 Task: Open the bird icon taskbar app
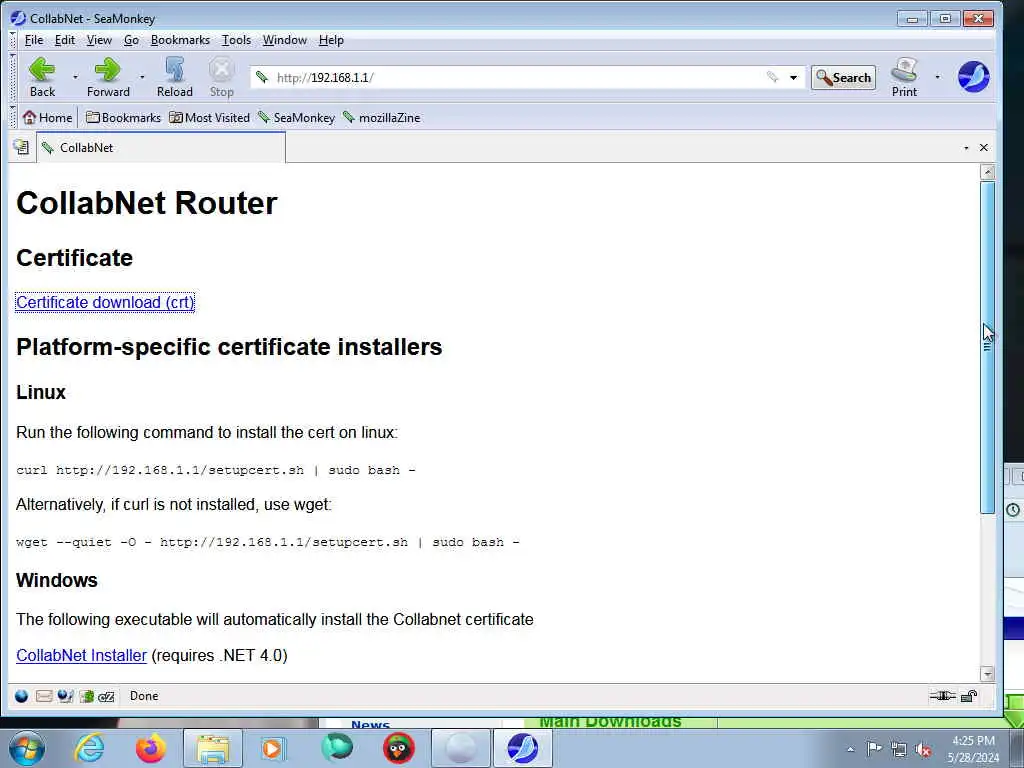coord(398,748)
